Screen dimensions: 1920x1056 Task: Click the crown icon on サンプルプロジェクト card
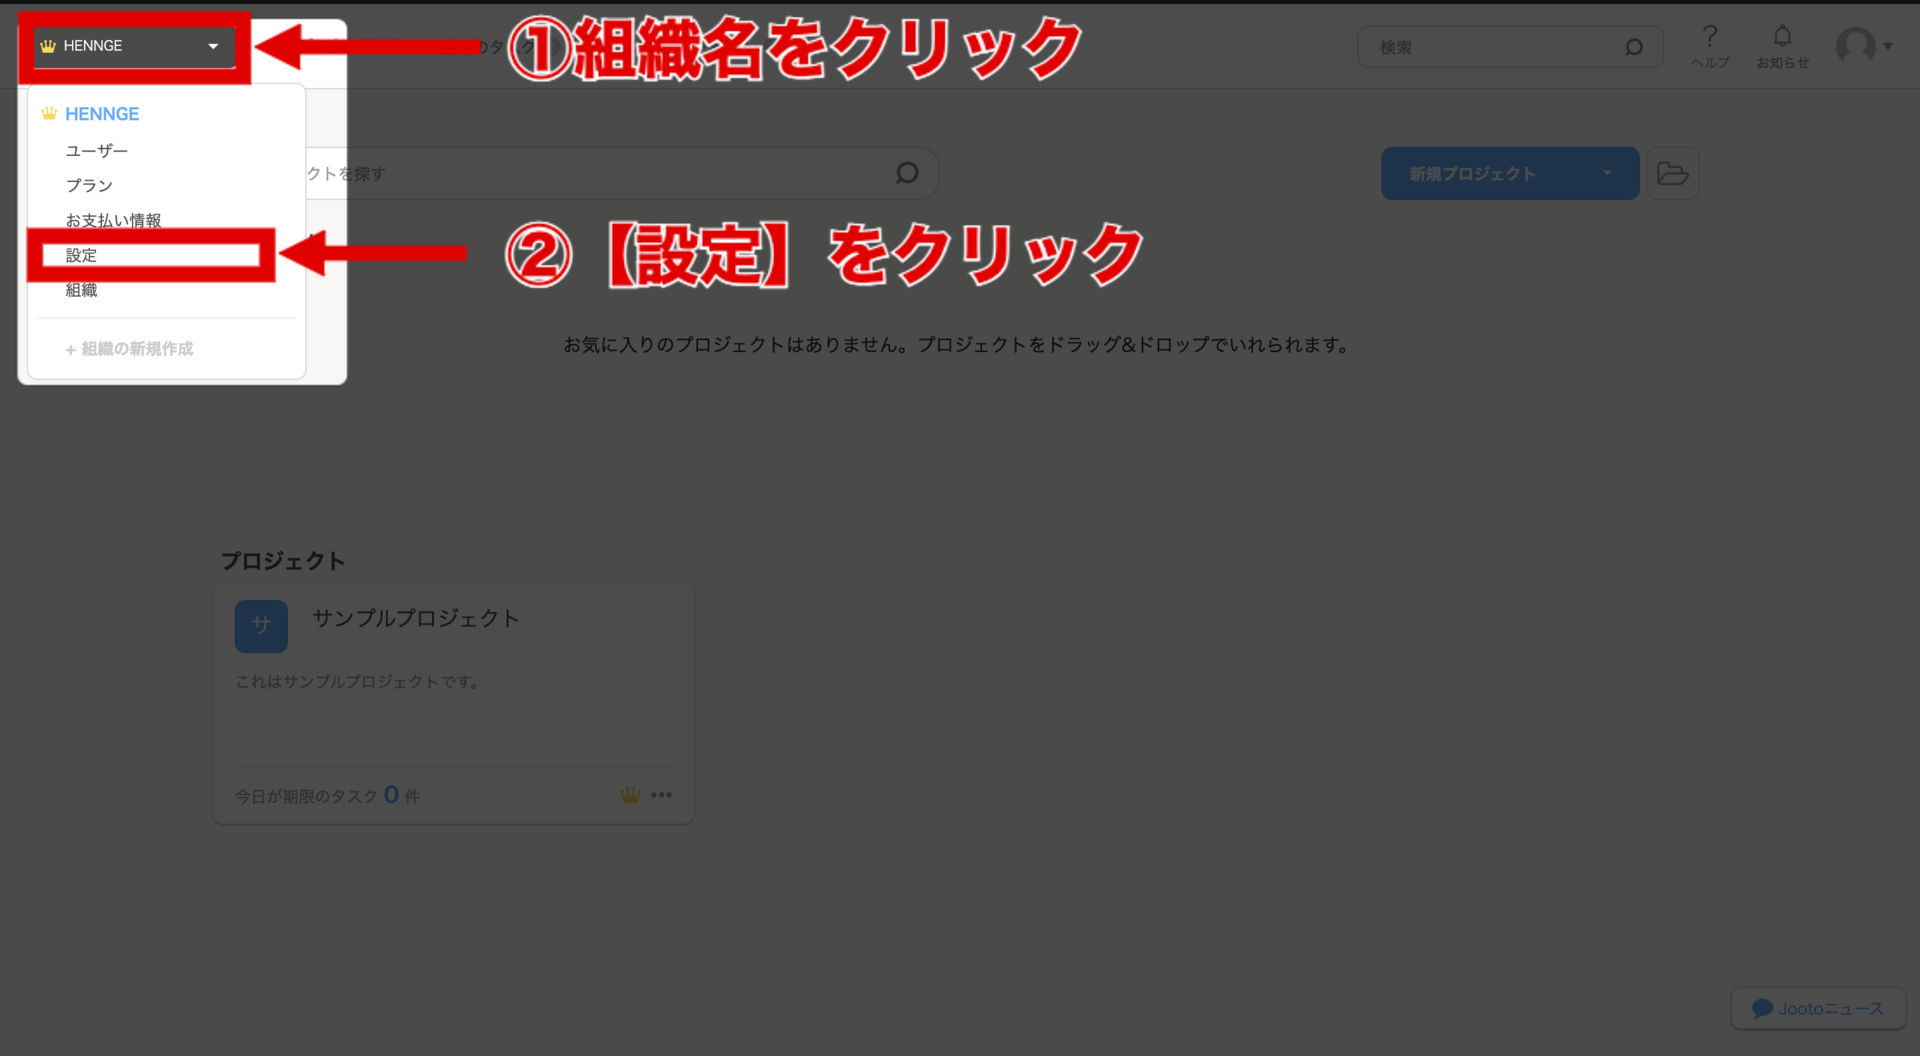click(x=630, y=794)
